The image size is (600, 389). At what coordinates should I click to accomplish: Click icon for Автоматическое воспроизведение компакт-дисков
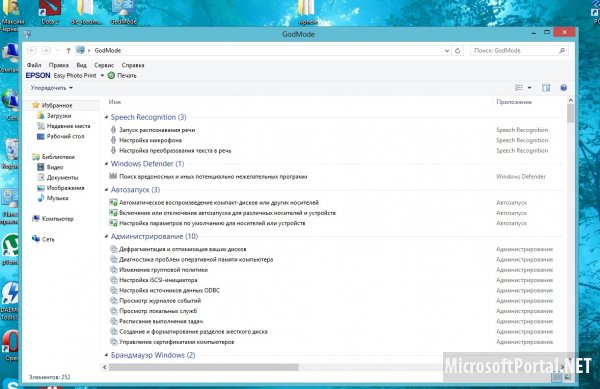pos(113,202)
